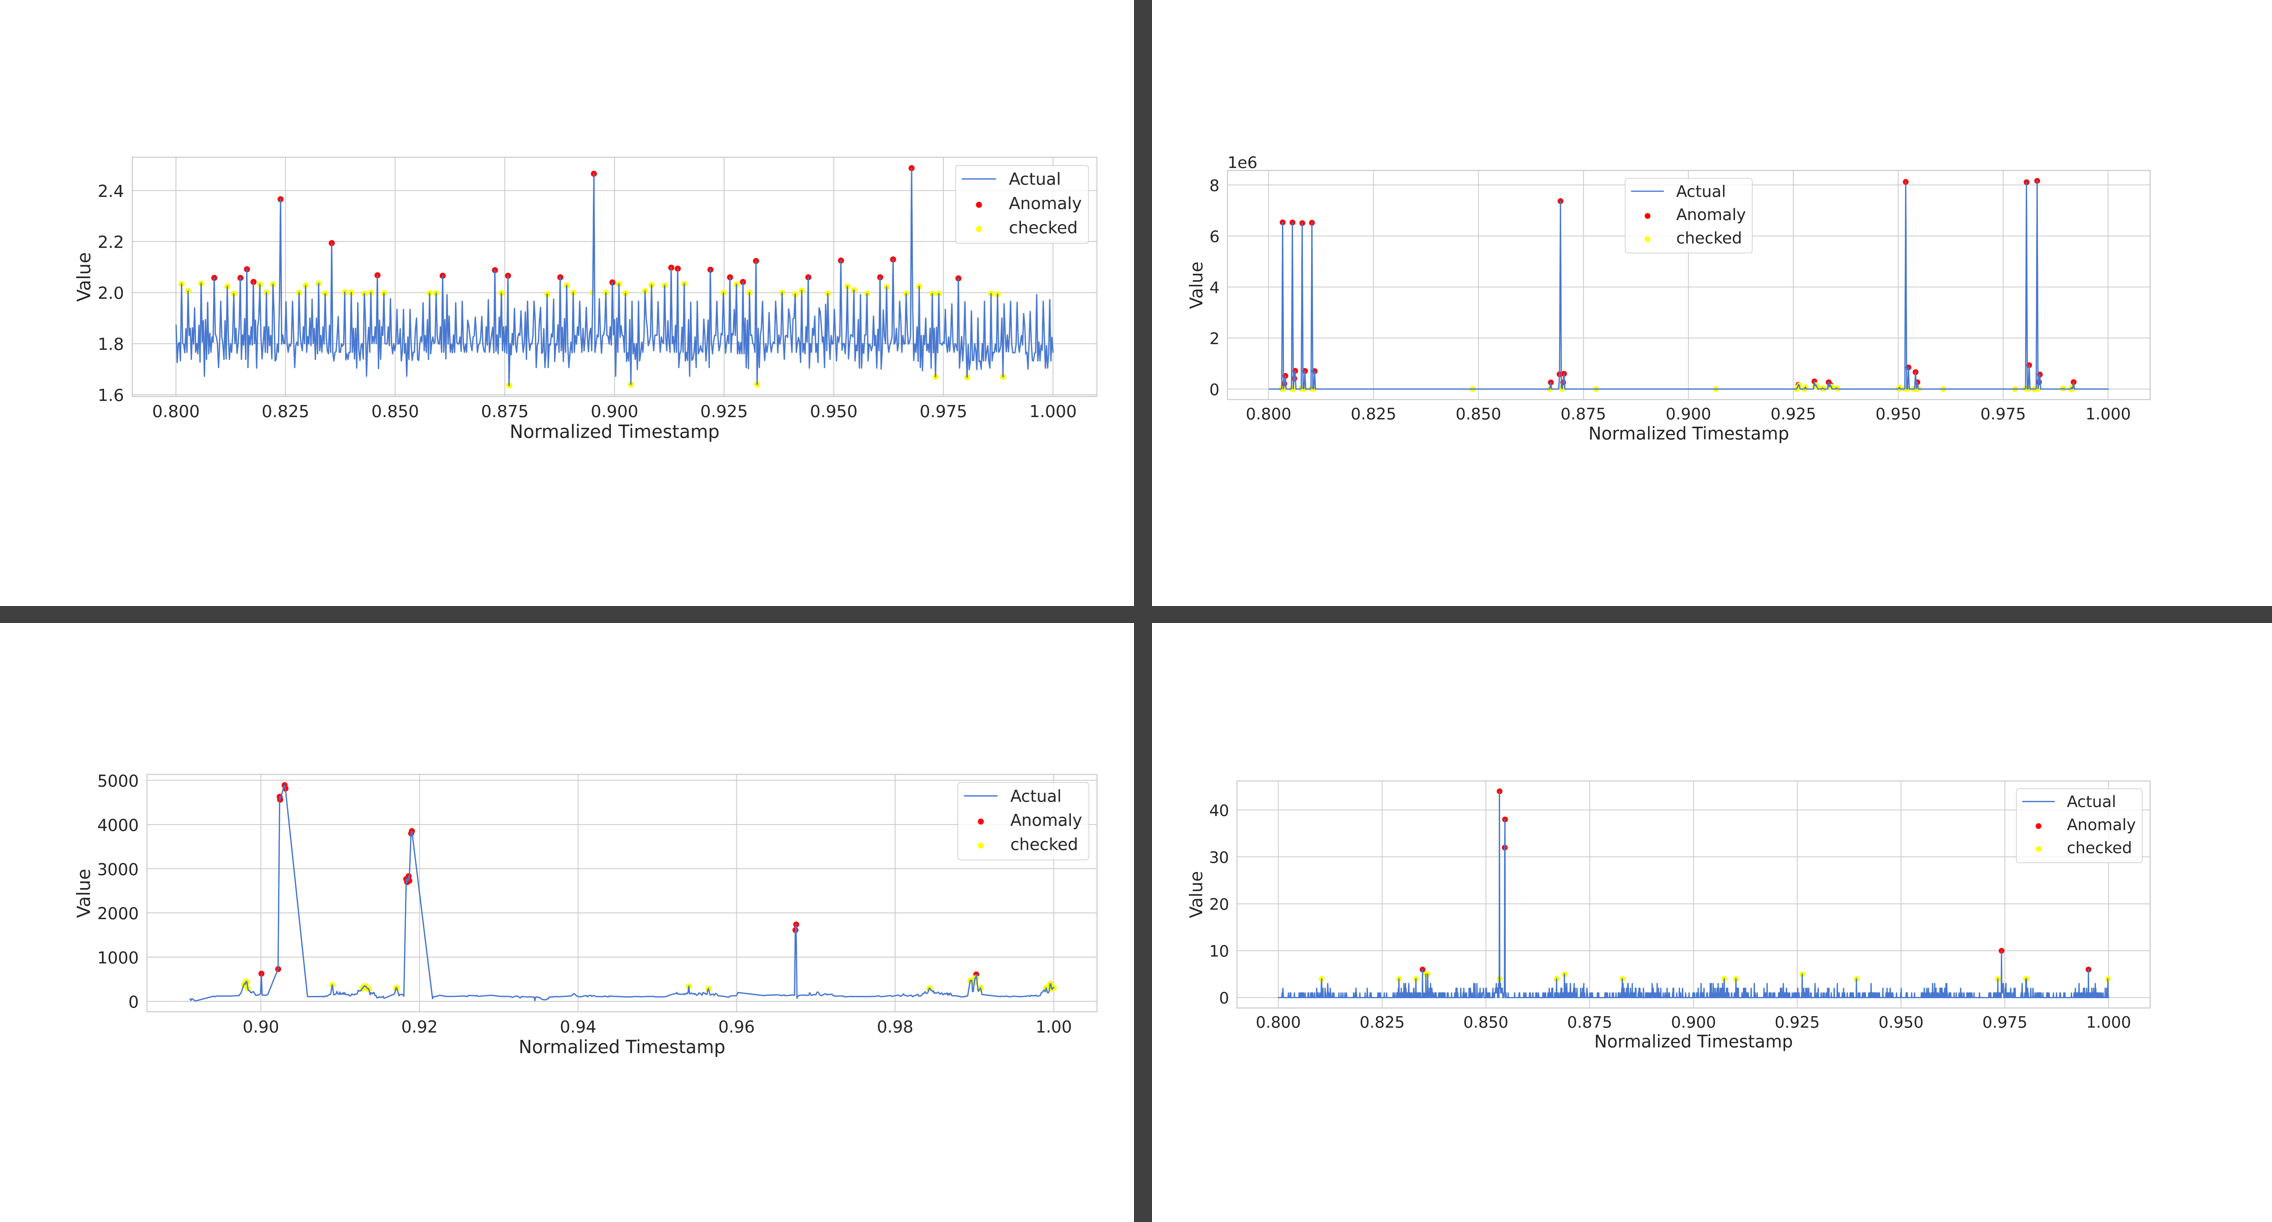
Task: Click the anomaly peak at 8e6 near timestamp 0.952
Action: click(1905, 183)
